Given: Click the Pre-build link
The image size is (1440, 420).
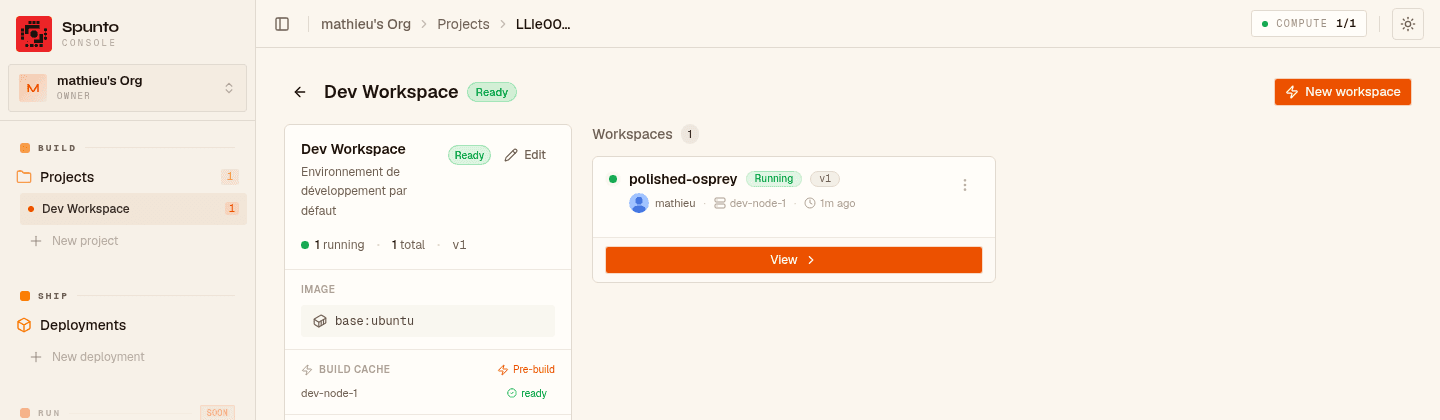Looking at the screenshot, I should click(526, 370).
